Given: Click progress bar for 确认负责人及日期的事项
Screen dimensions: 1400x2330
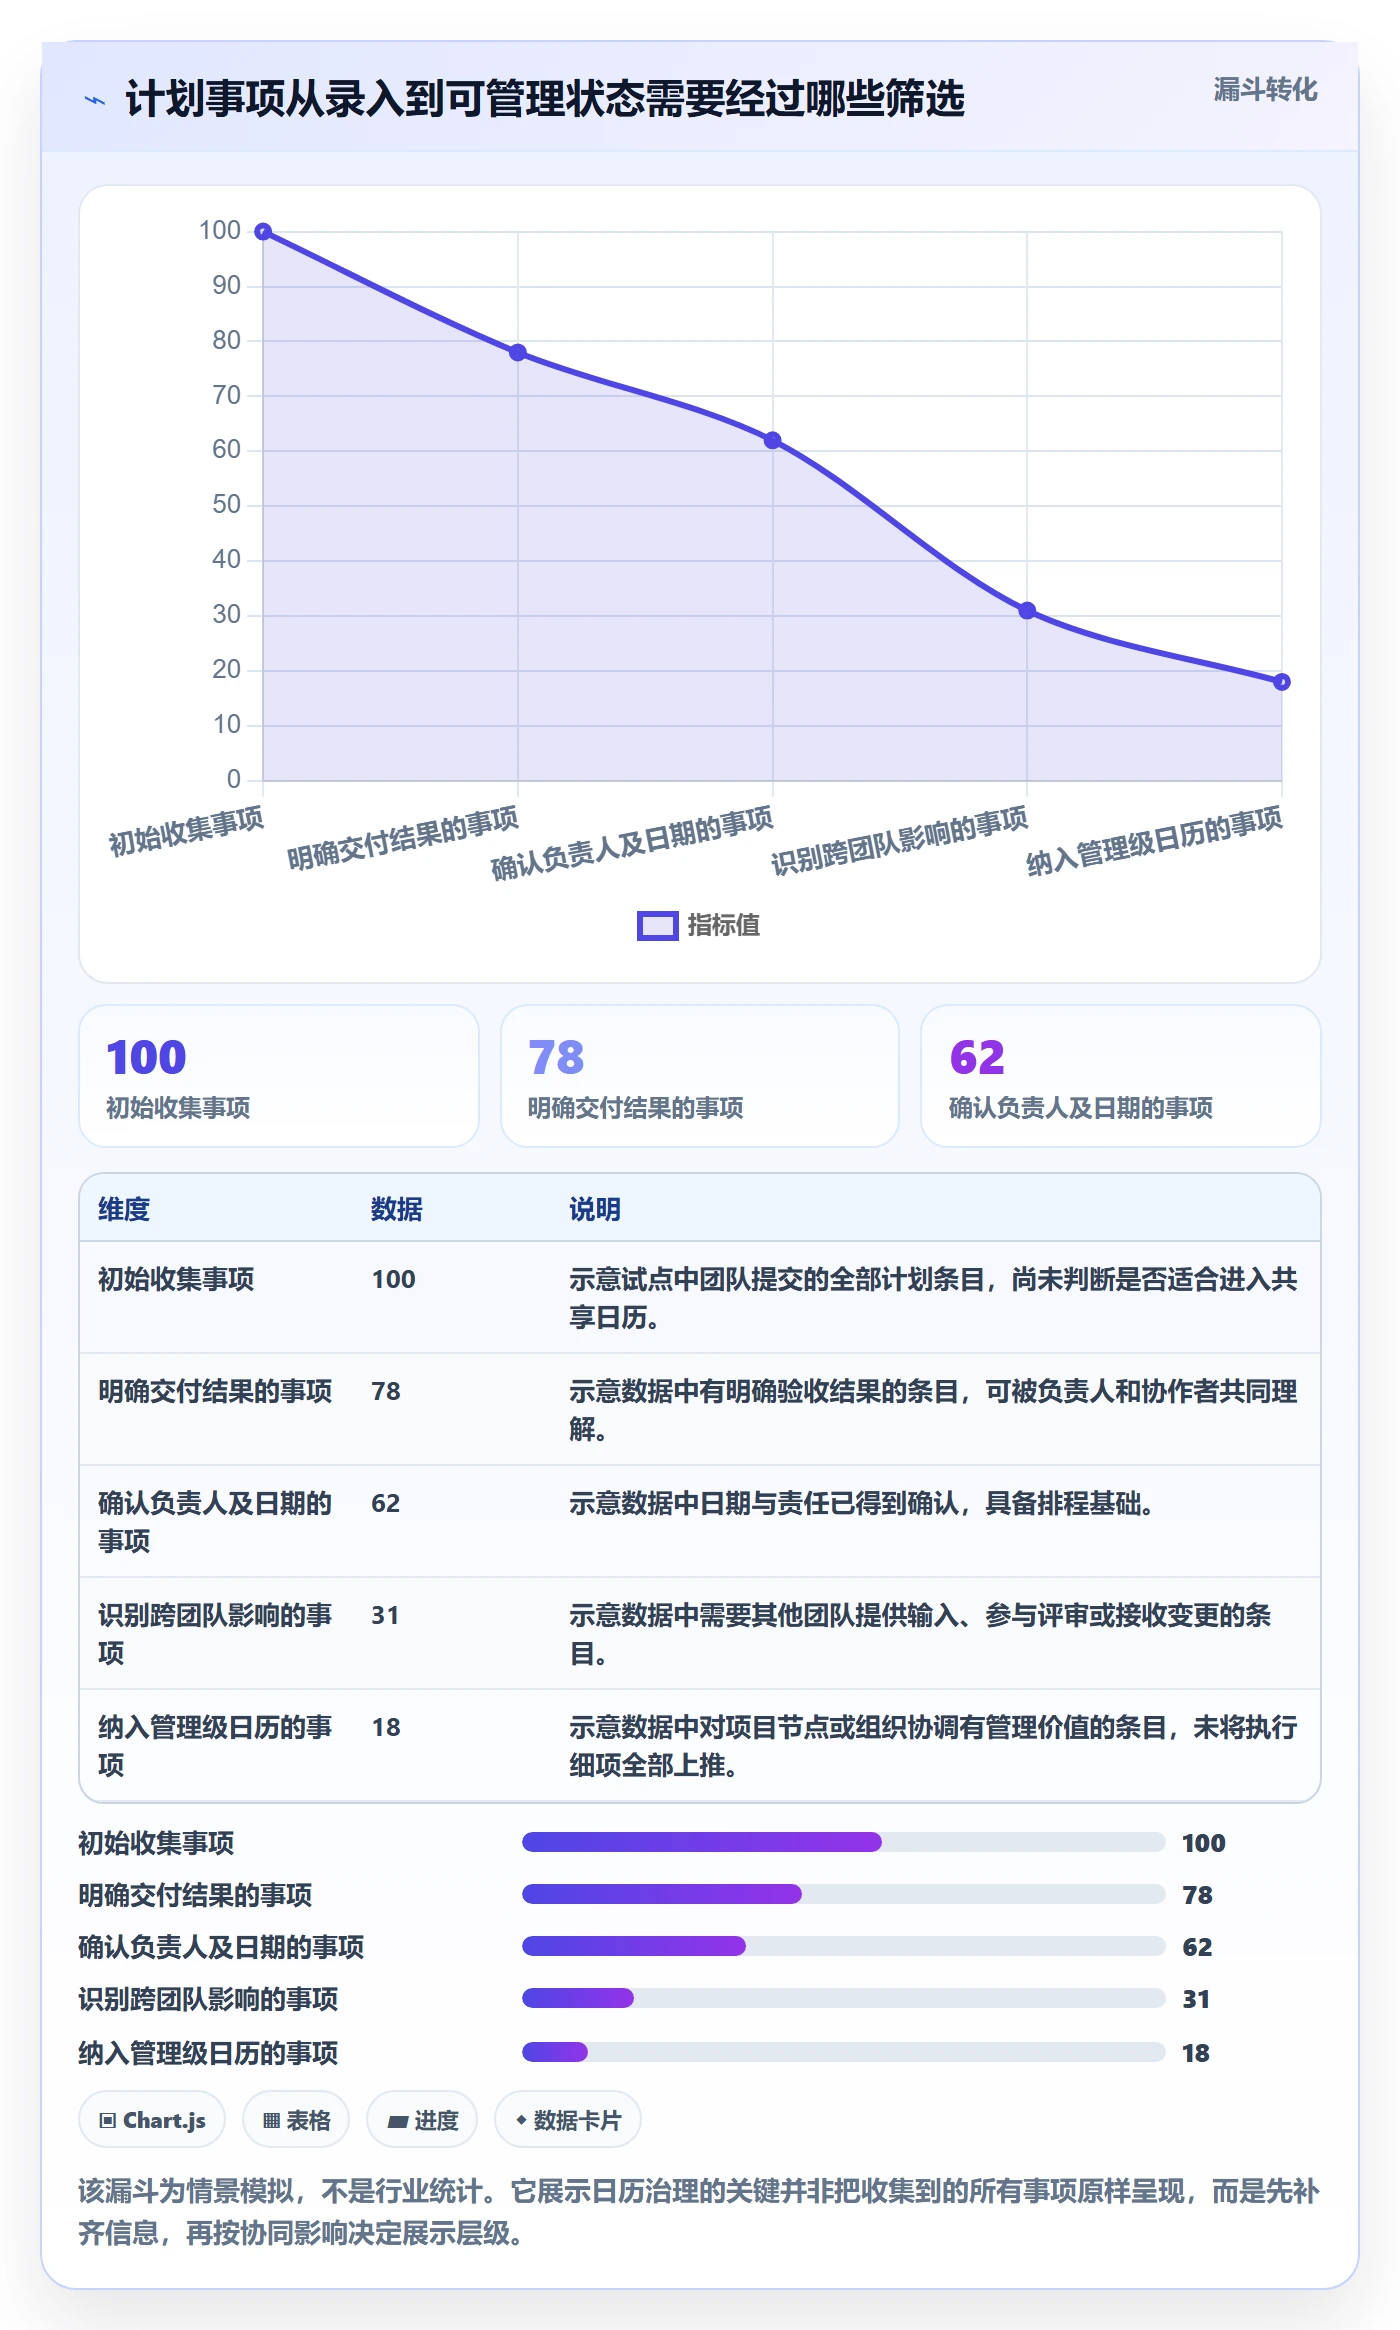Looking at the screenshot, I should point(844,1946).
